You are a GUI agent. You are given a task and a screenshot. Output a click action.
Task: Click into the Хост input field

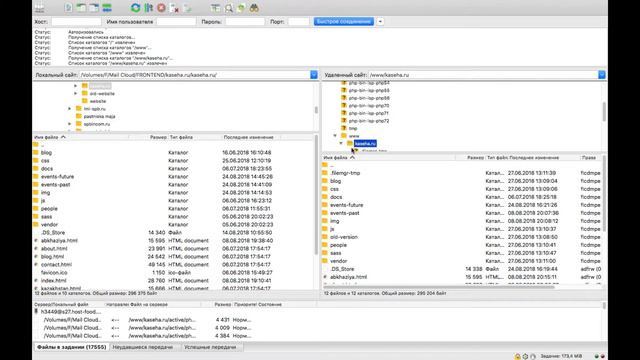click(x=76, y=22)
